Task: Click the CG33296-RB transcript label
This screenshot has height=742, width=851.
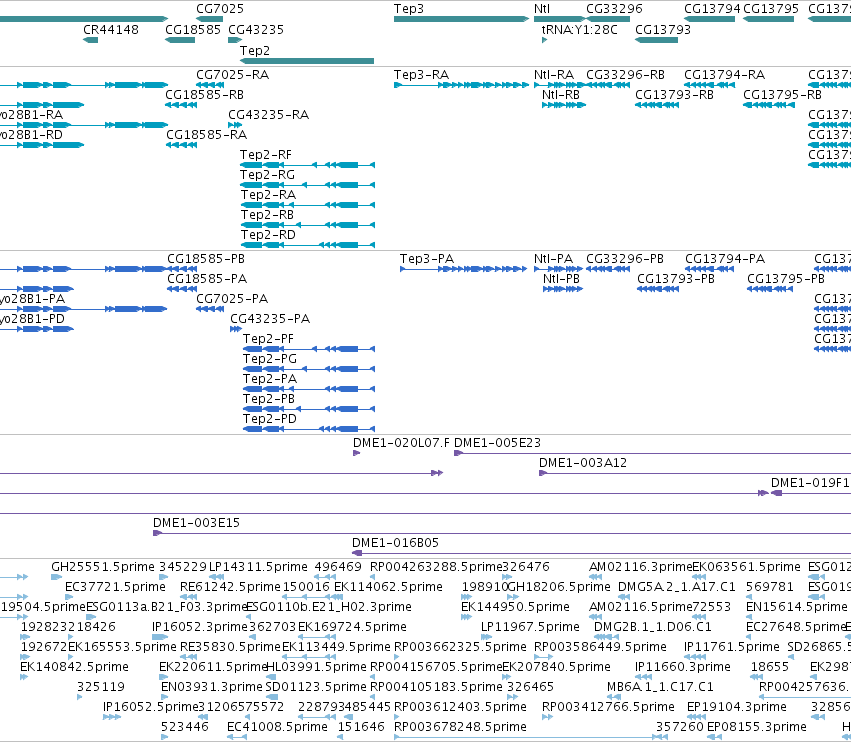Action: coord(625,74)
